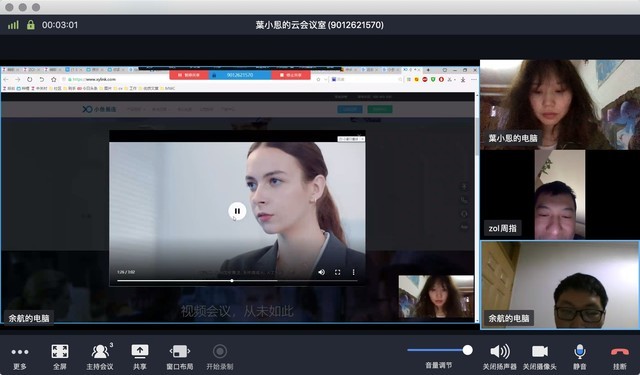Click the 余航的电脑 label on shared screen

coord(29,318)
